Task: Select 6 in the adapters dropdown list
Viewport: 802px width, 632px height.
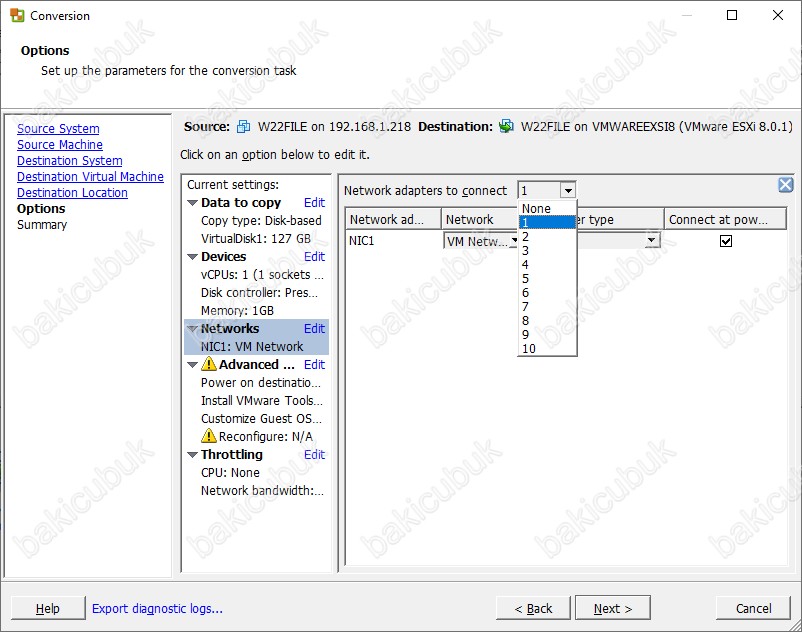Action: tap(547, 292)
